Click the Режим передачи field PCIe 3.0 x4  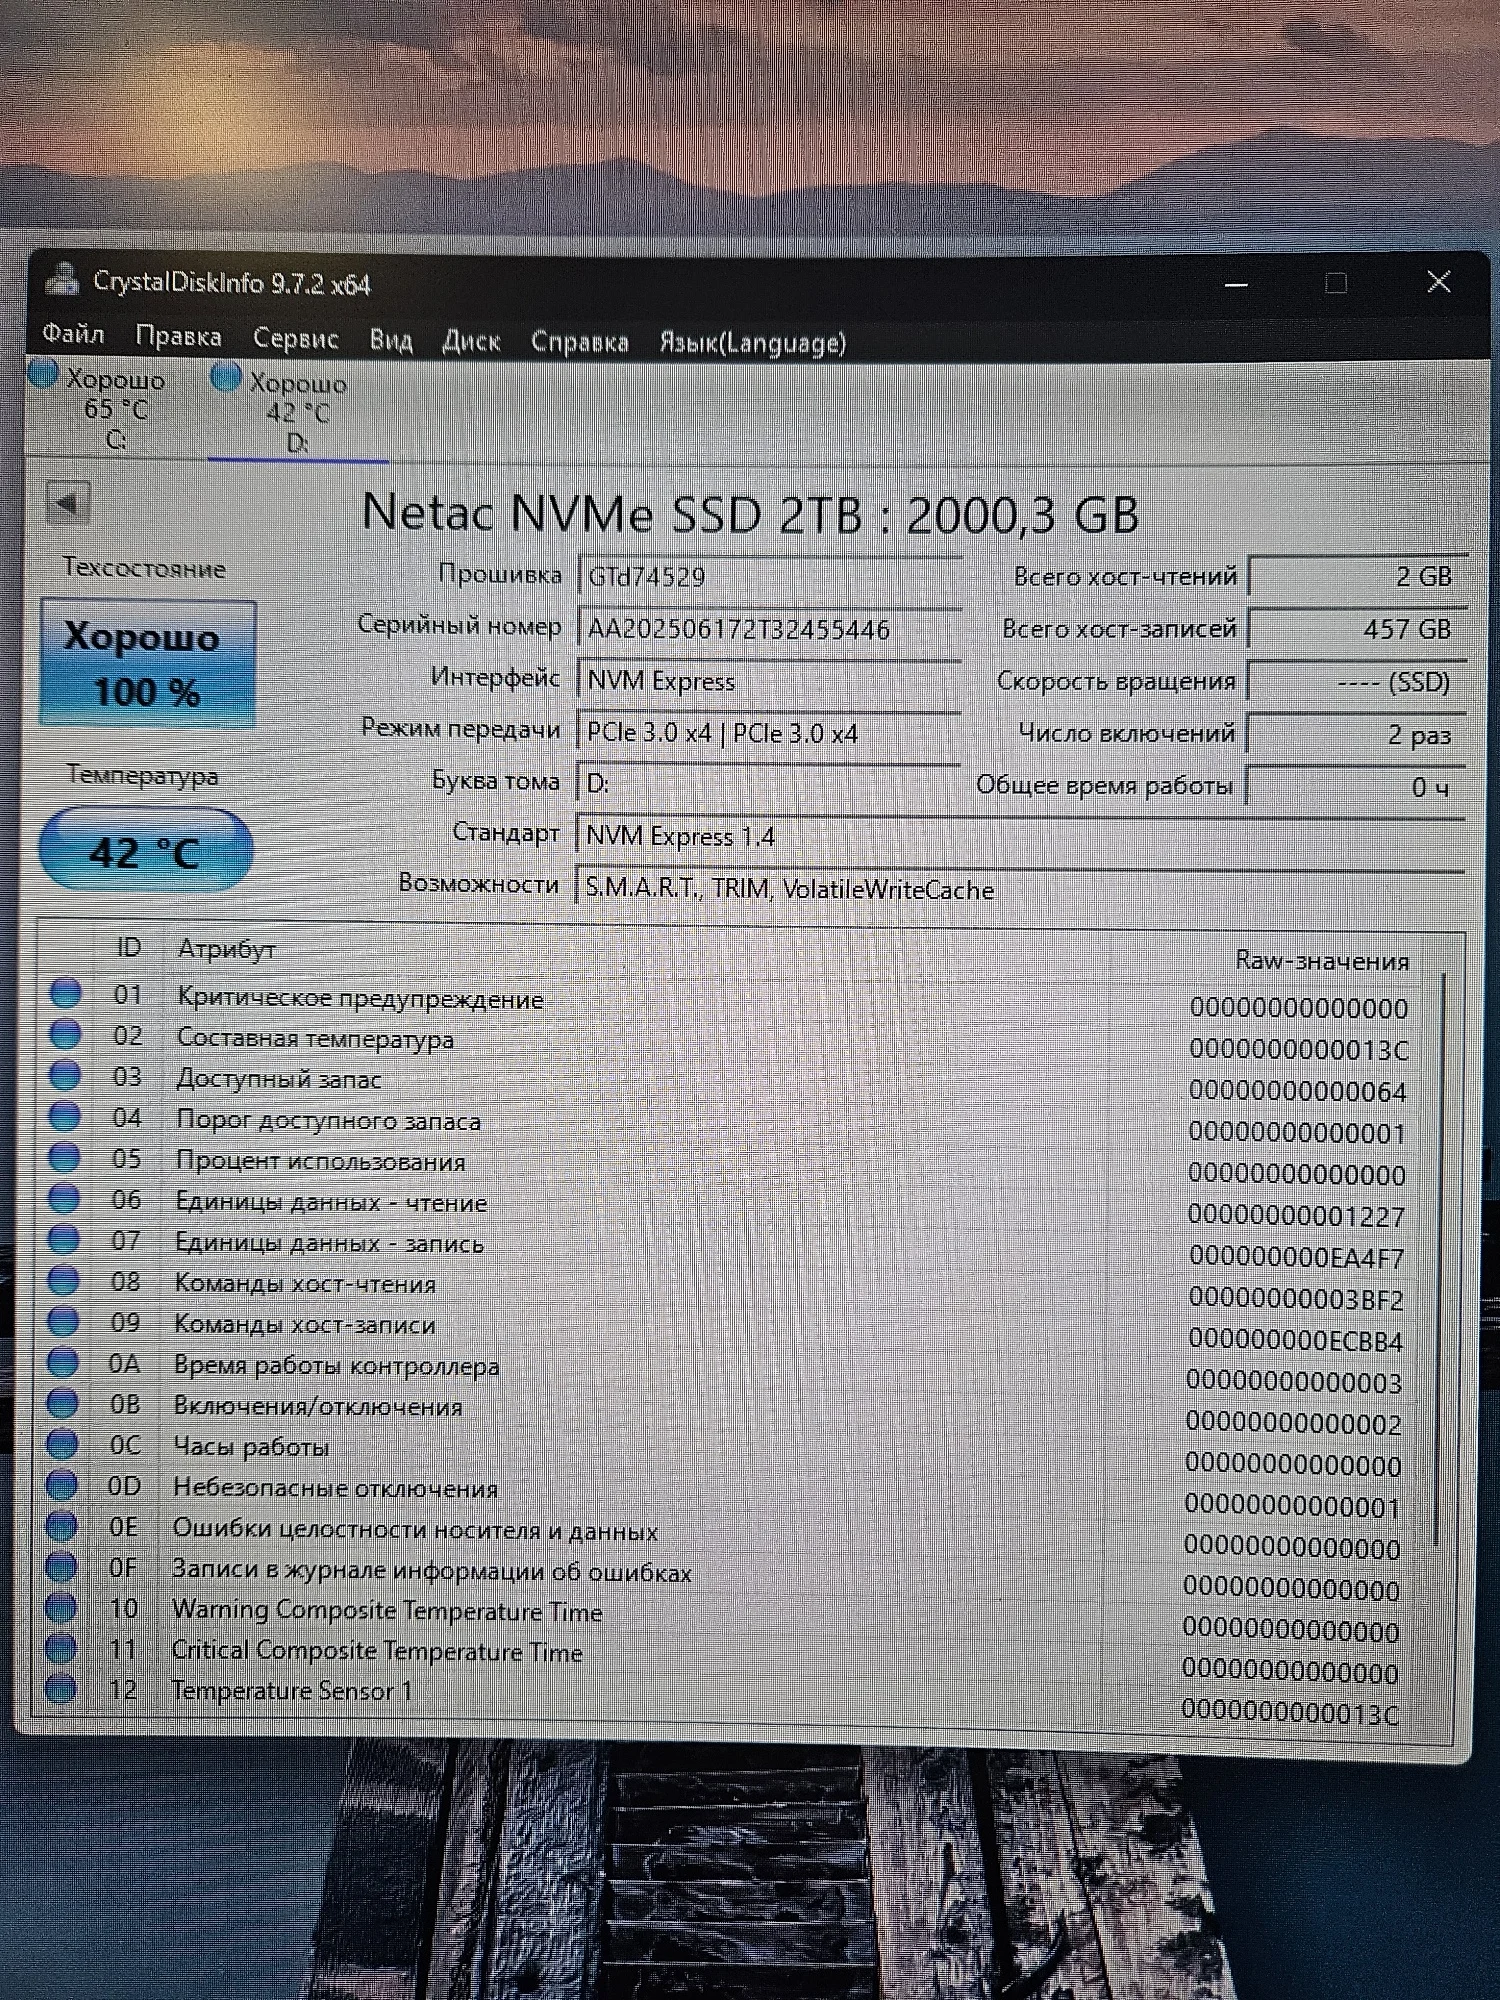(x=769, y=733)
